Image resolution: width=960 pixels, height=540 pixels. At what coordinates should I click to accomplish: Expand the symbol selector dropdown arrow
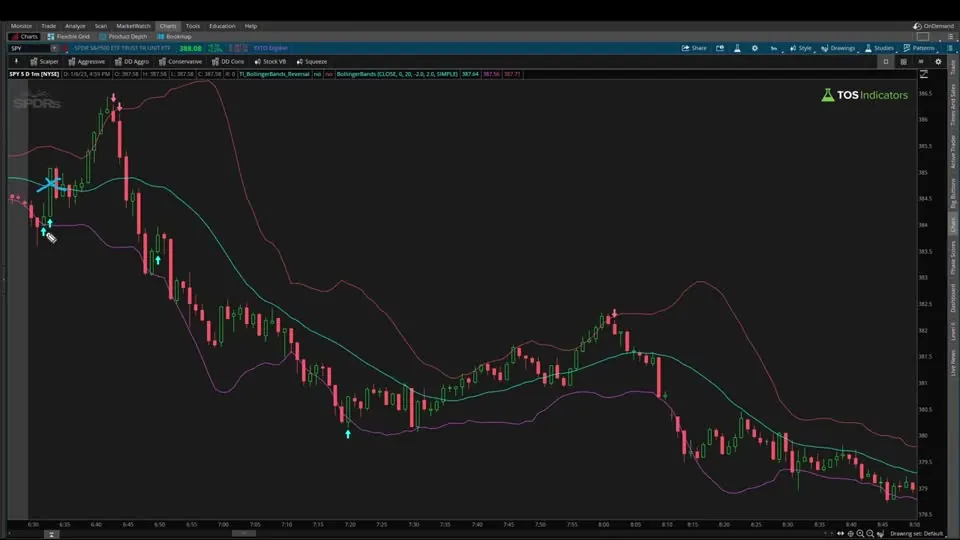coord(54,48)
